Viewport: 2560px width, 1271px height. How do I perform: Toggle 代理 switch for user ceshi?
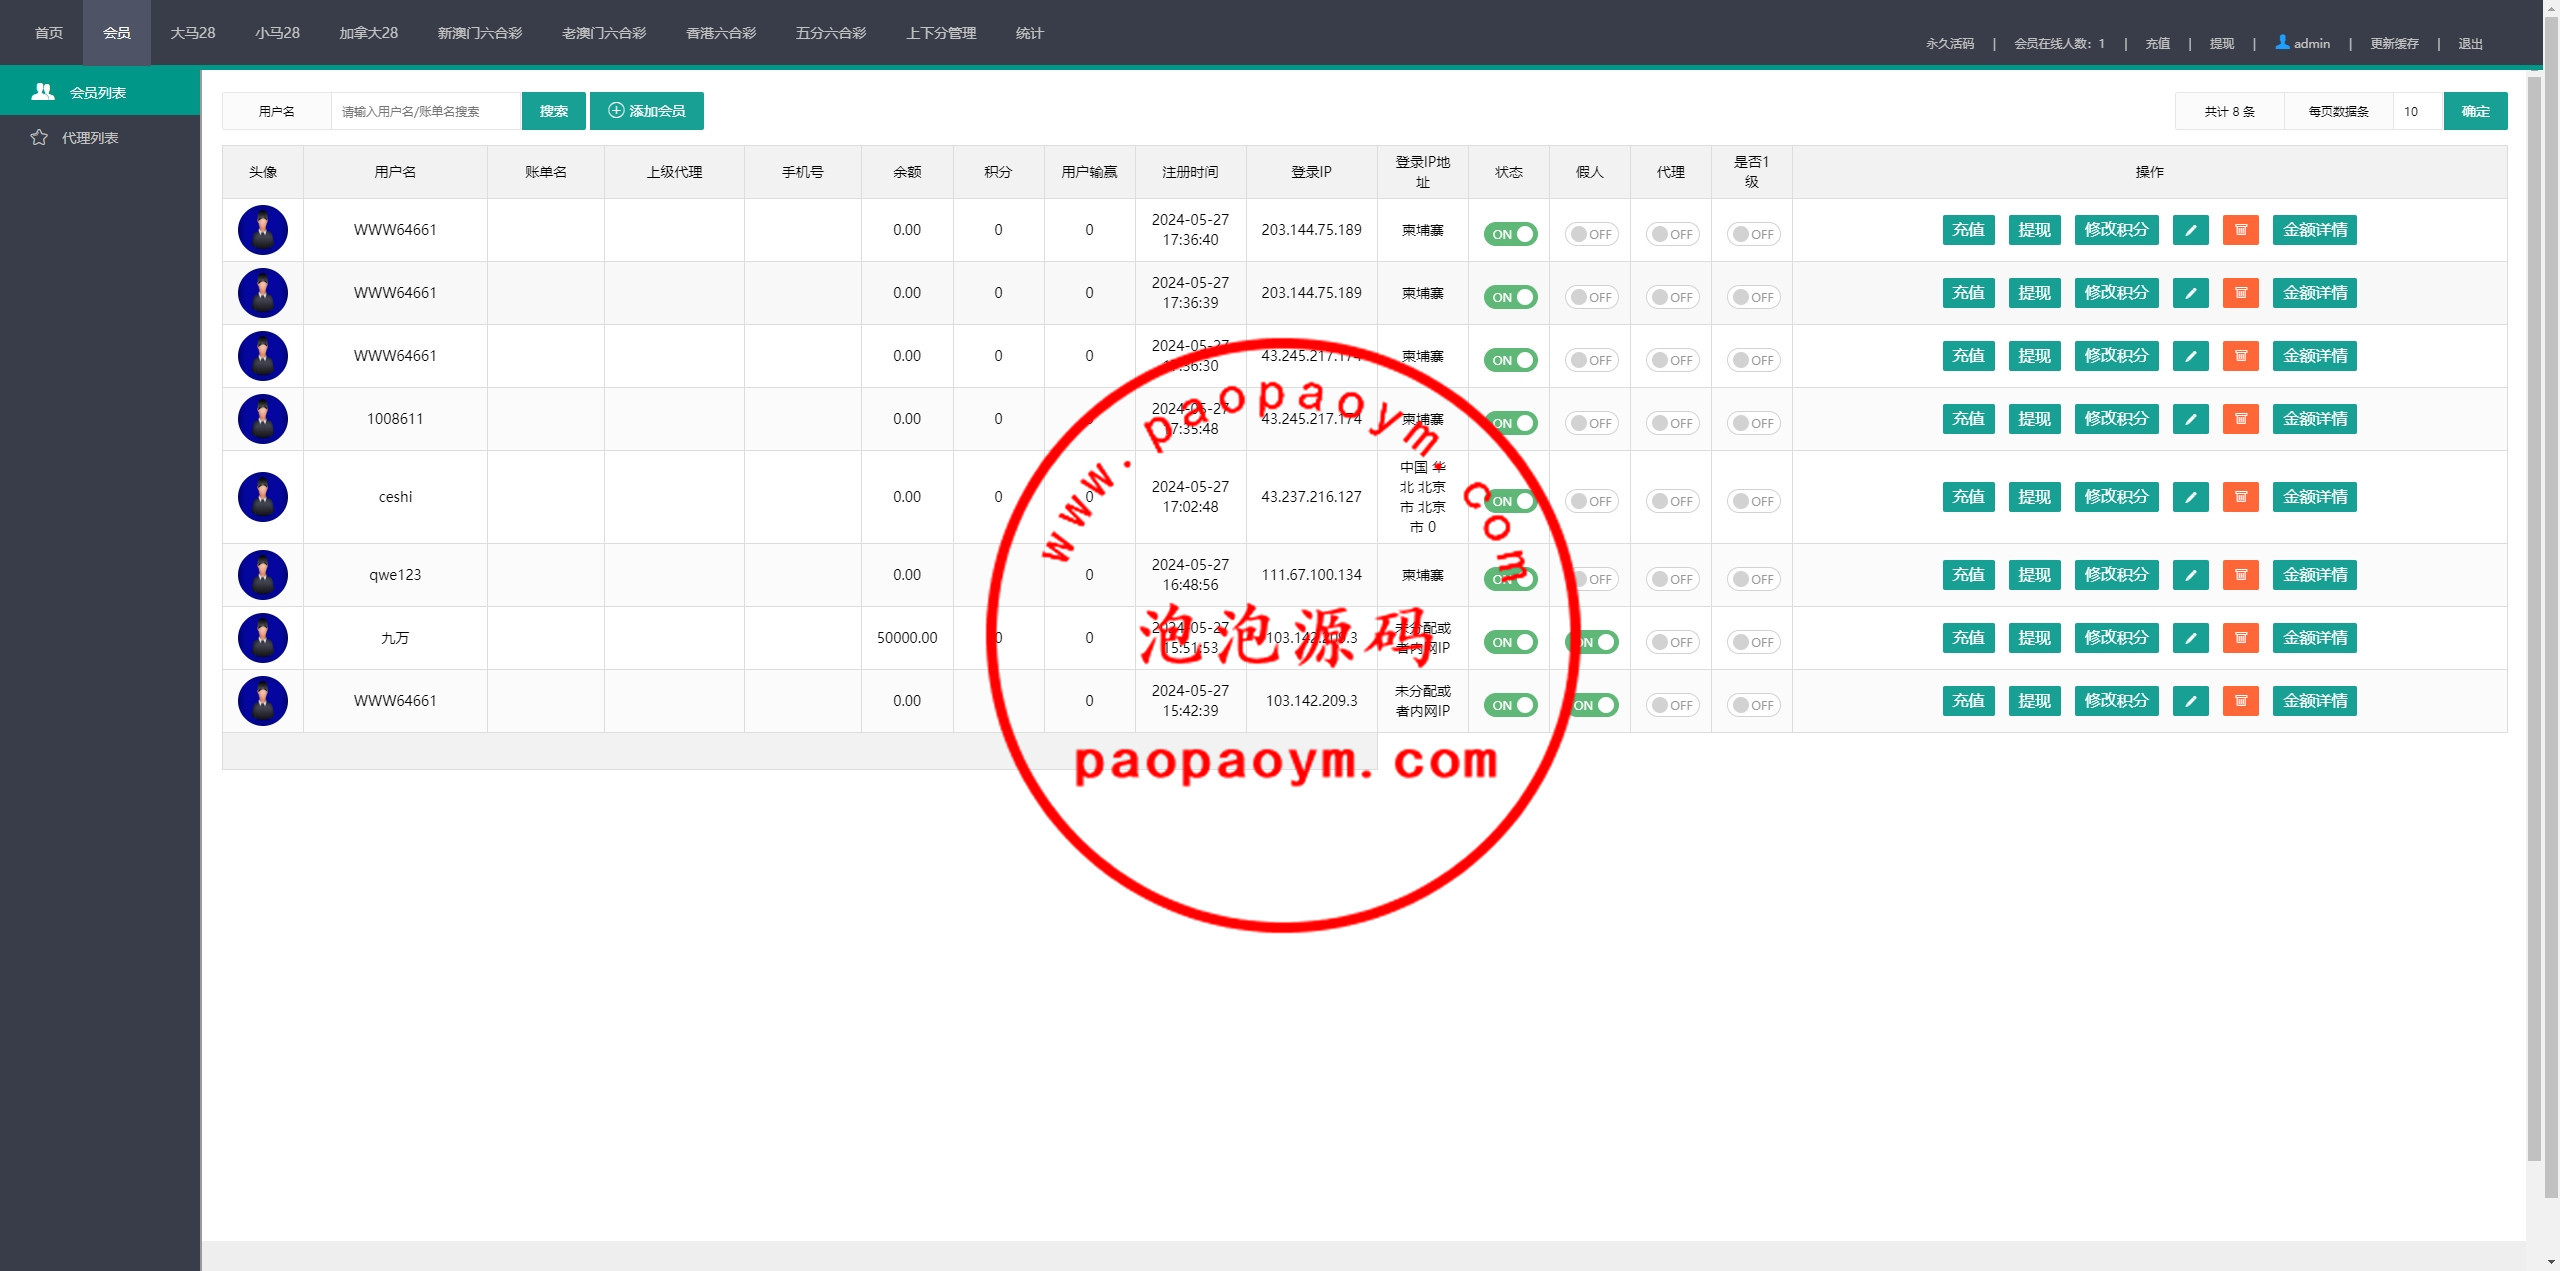1672,501
